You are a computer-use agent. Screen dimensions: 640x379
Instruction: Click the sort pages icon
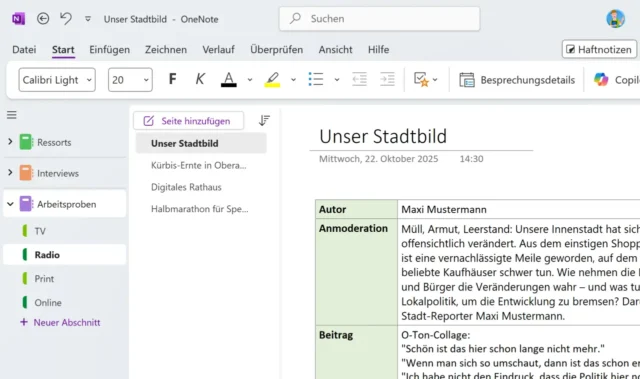tap(264, 121)
